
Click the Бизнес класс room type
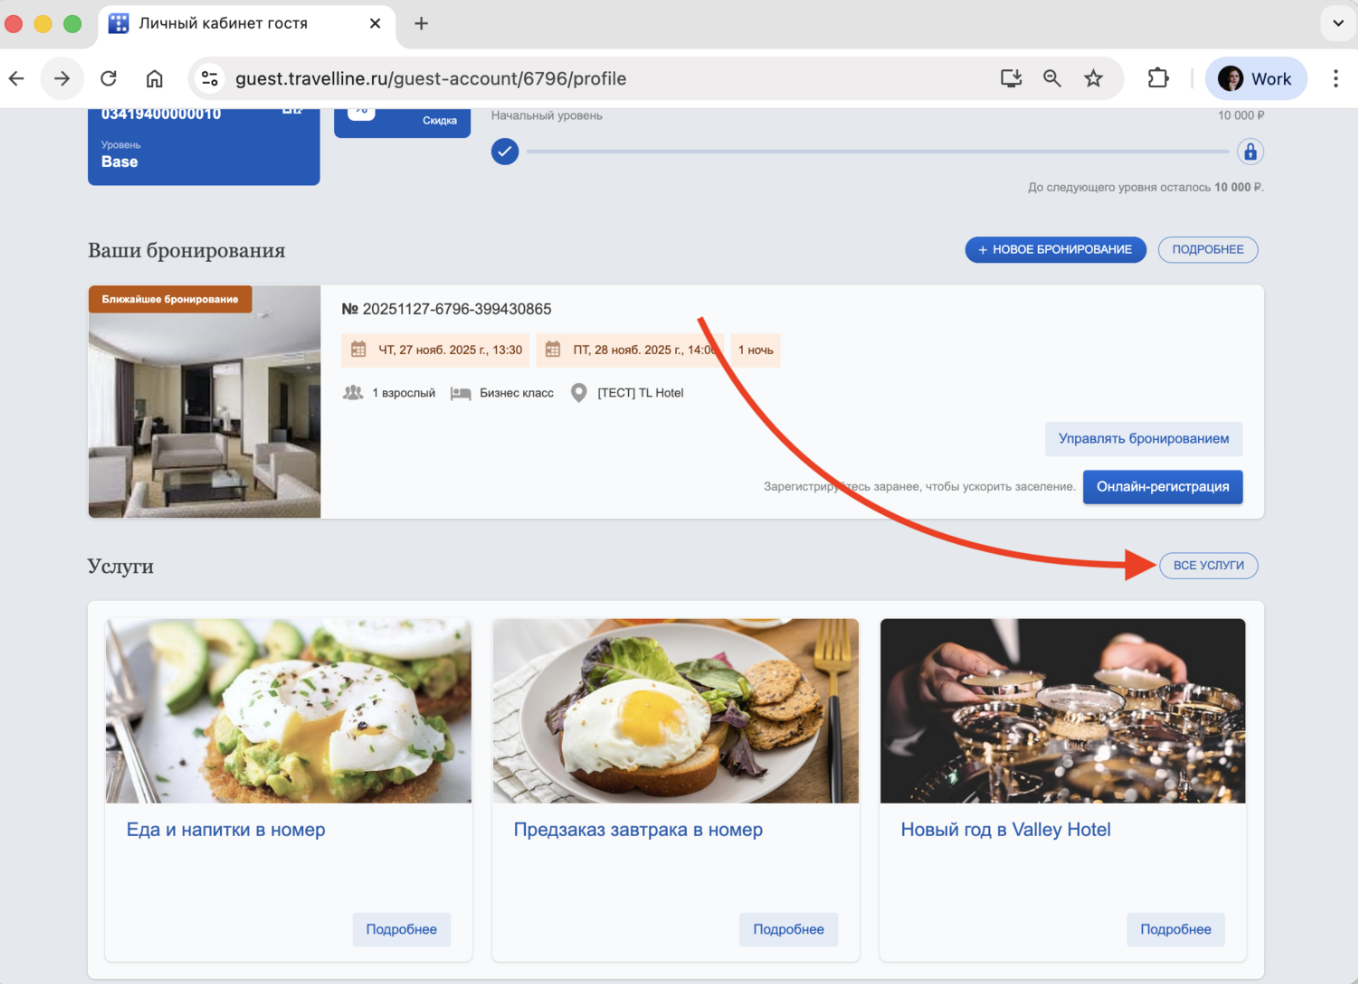click(517, 393)
